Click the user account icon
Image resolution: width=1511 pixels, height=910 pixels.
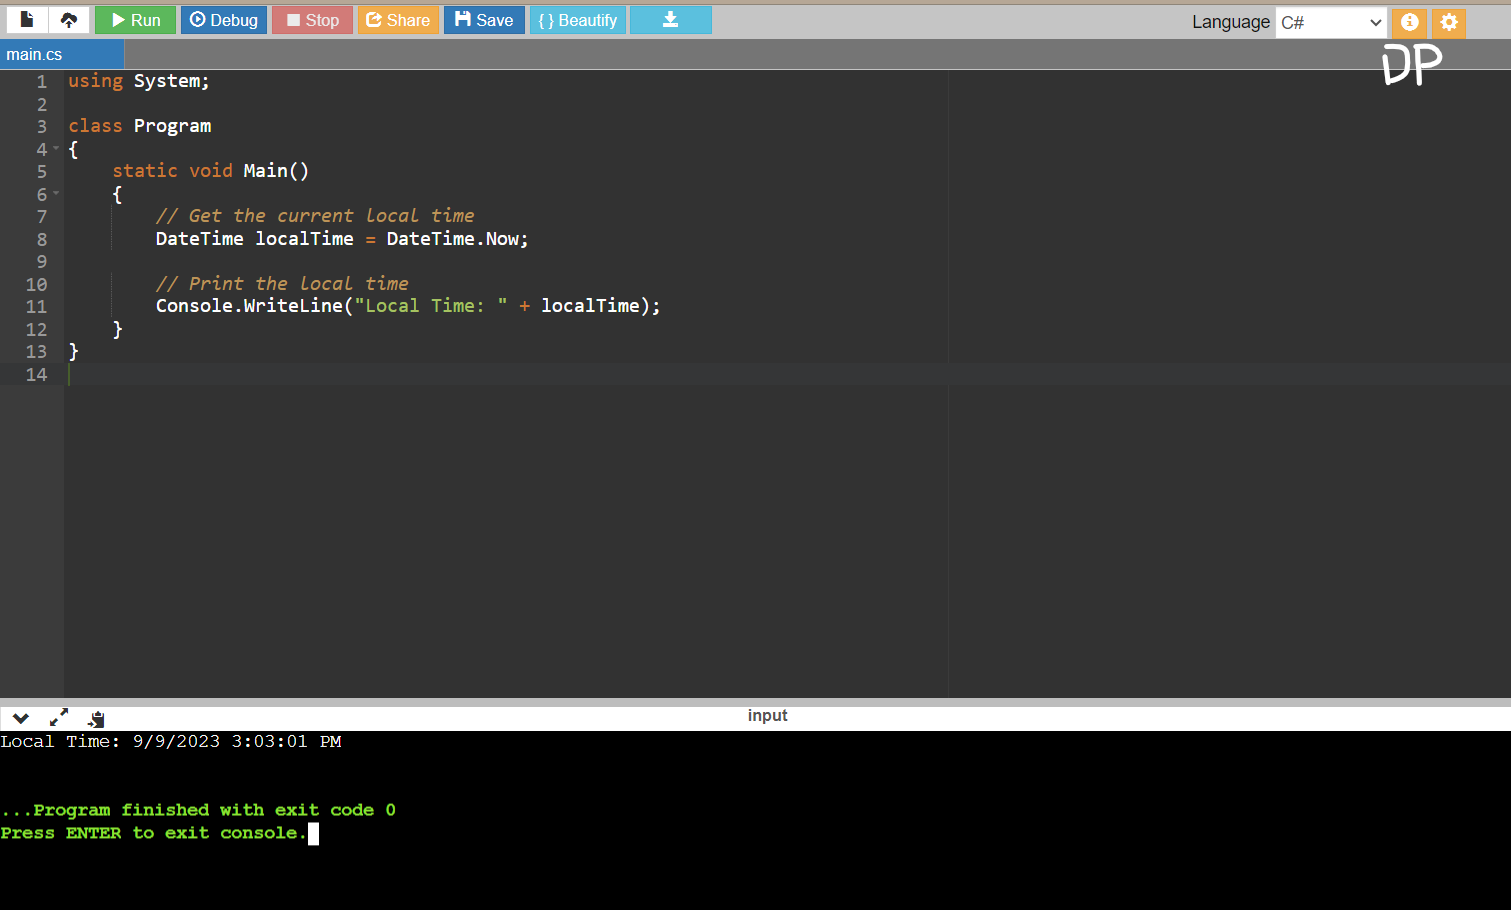pyautogui.click(x=1409, y=22)
